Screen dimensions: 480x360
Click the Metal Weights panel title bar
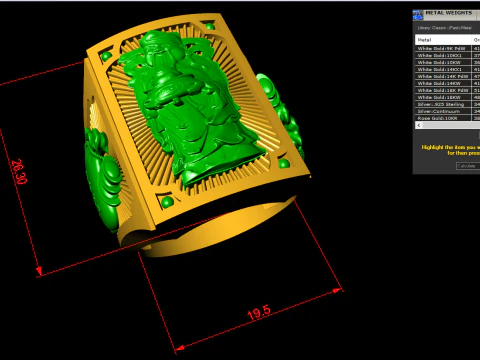pyautogui.click(x=446, y=14)
